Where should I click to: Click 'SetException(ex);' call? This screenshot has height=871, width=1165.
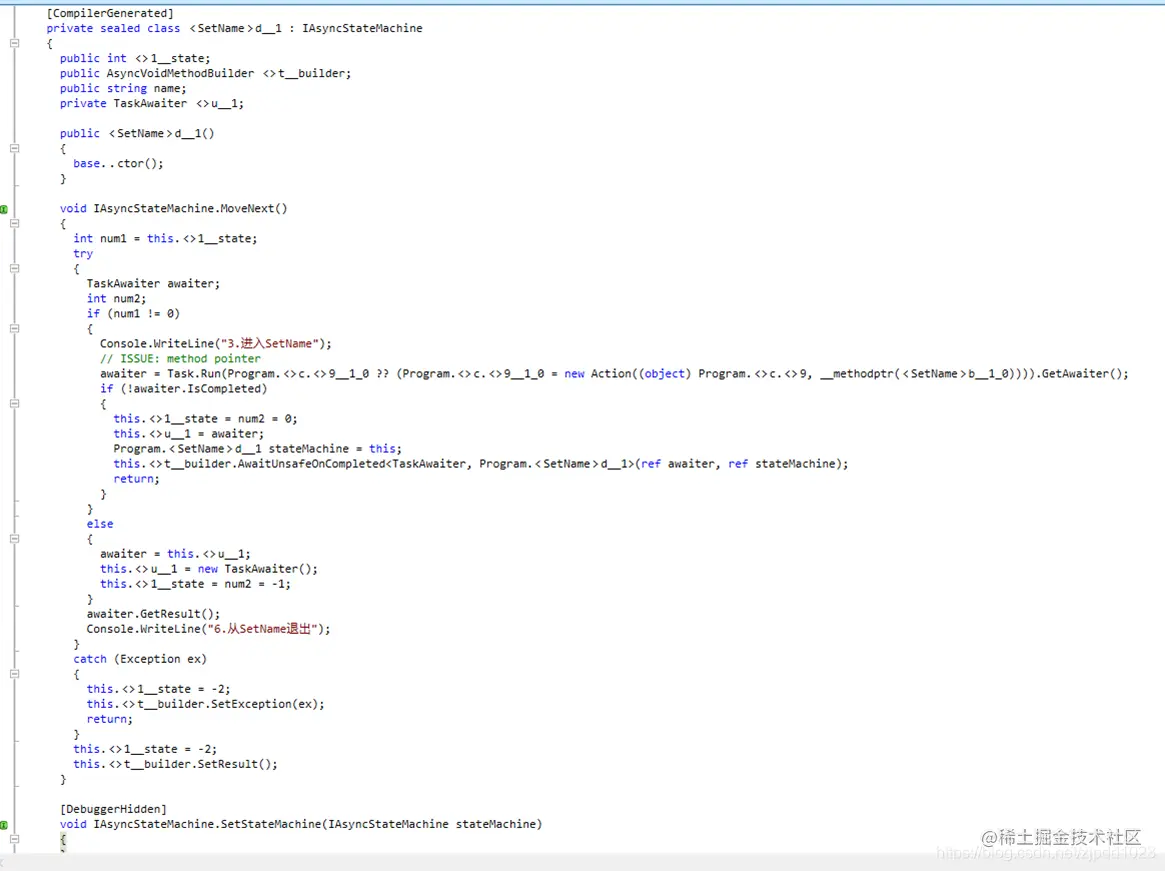pos(267,705)
